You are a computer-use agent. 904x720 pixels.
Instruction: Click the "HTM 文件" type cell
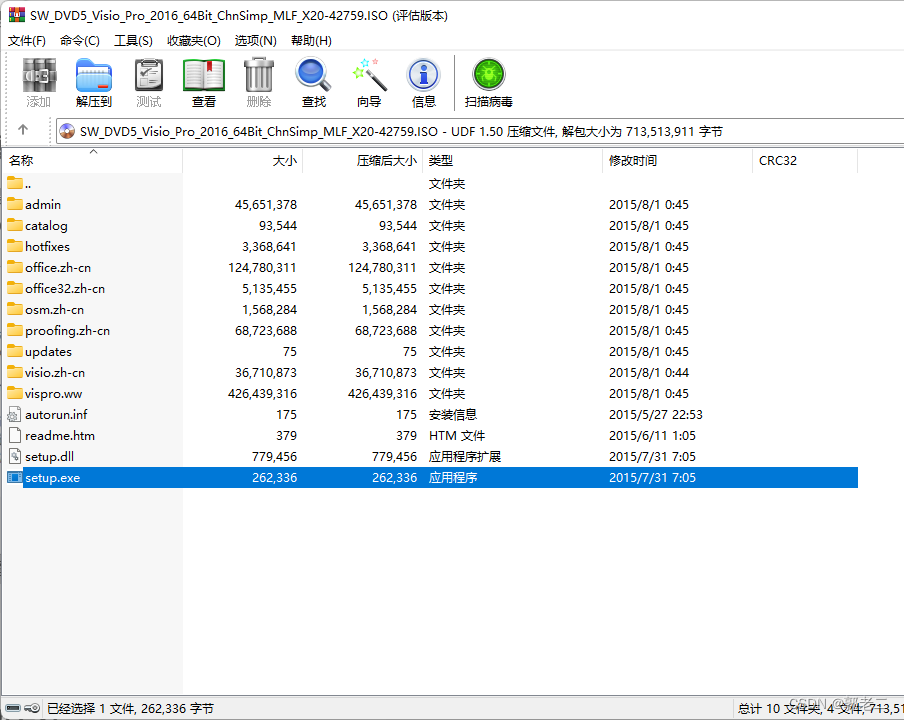457,435
